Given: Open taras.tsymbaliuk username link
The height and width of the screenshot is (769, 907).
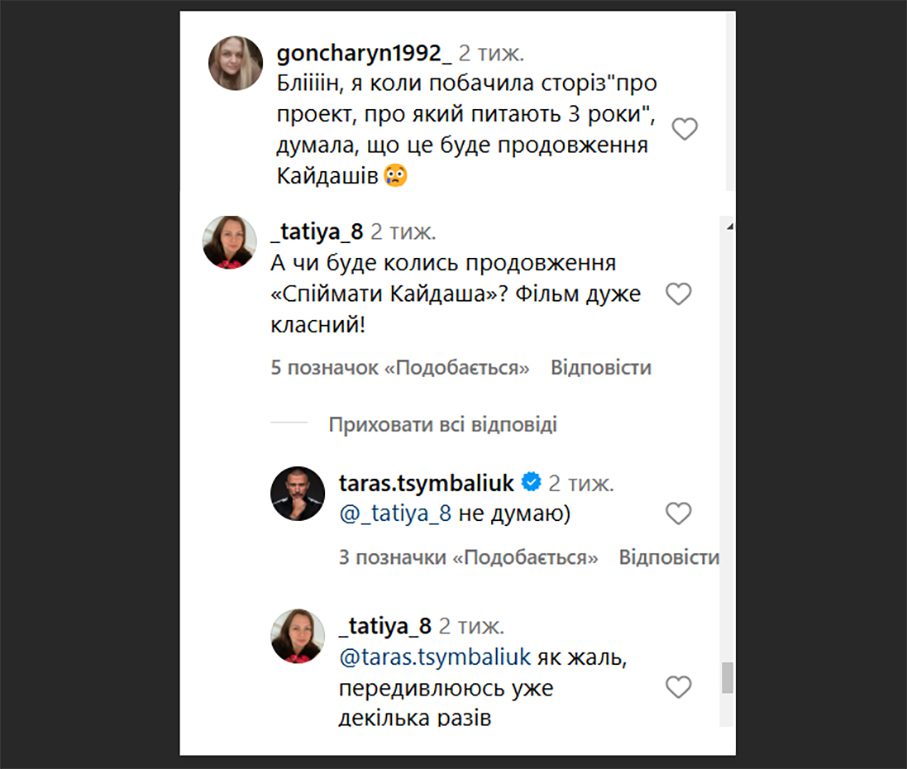Looking at the screenshot, I should pyautogui.click(x=426, y=484).
